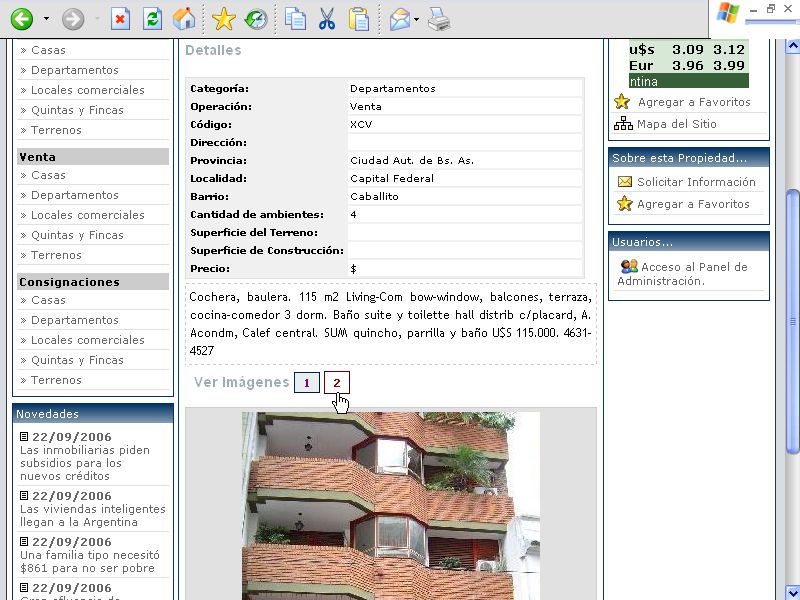Click the Venta section heading in sidebar
Screen dimensions: 800x600
tap(93, 157)
